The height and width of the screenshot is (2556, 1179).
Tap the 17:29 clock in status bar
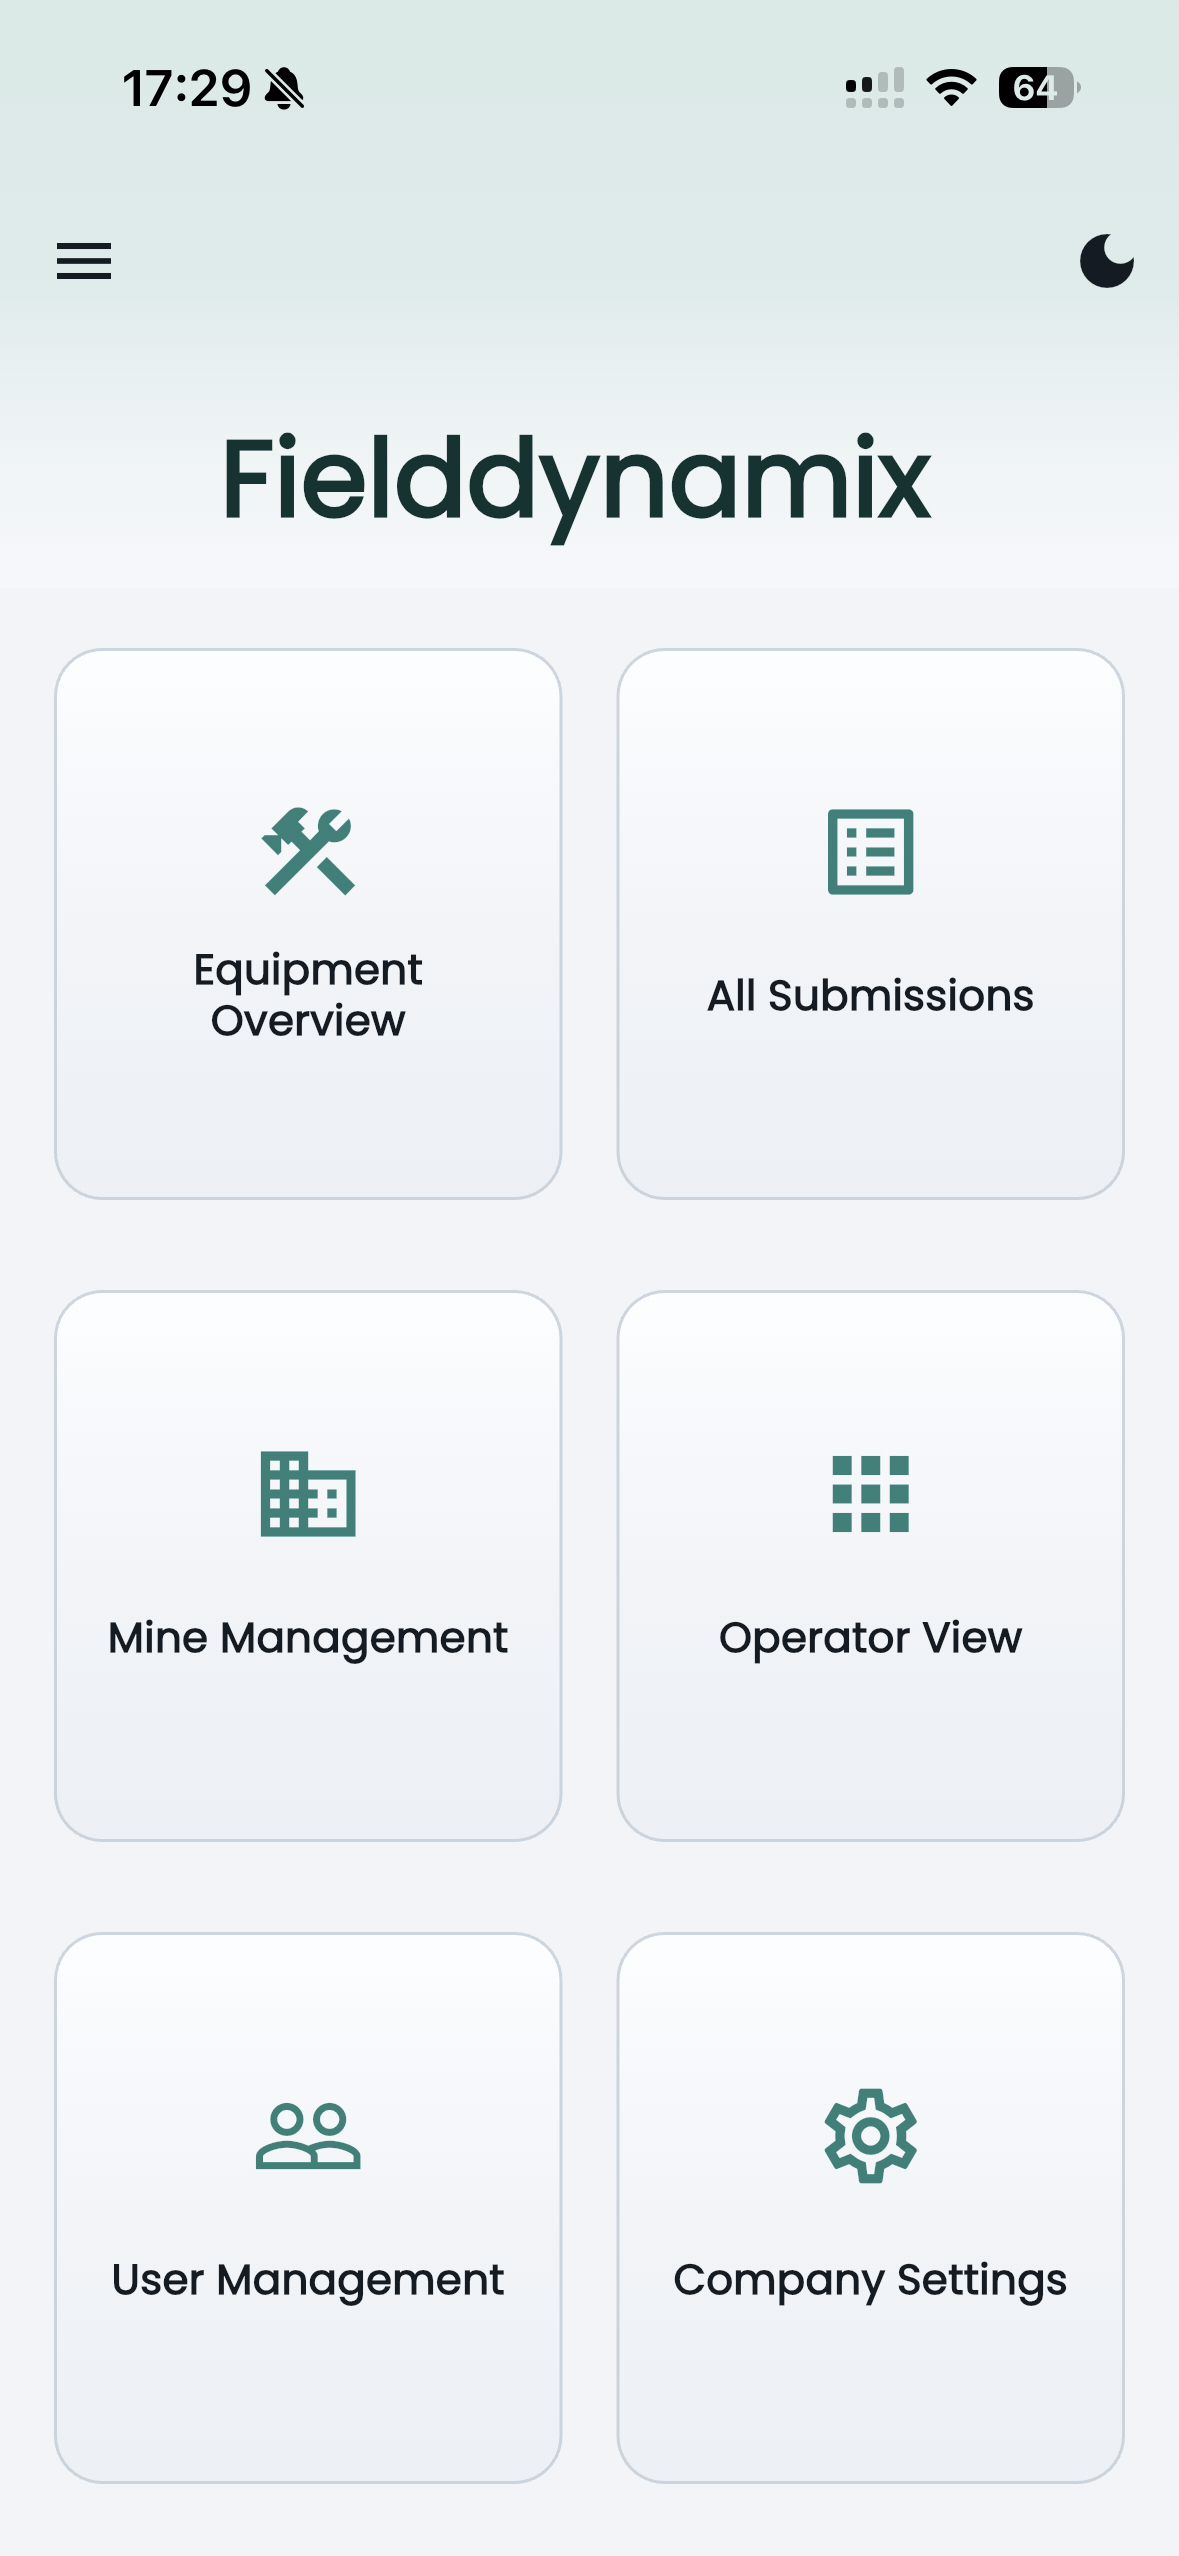tap(186, 89)
